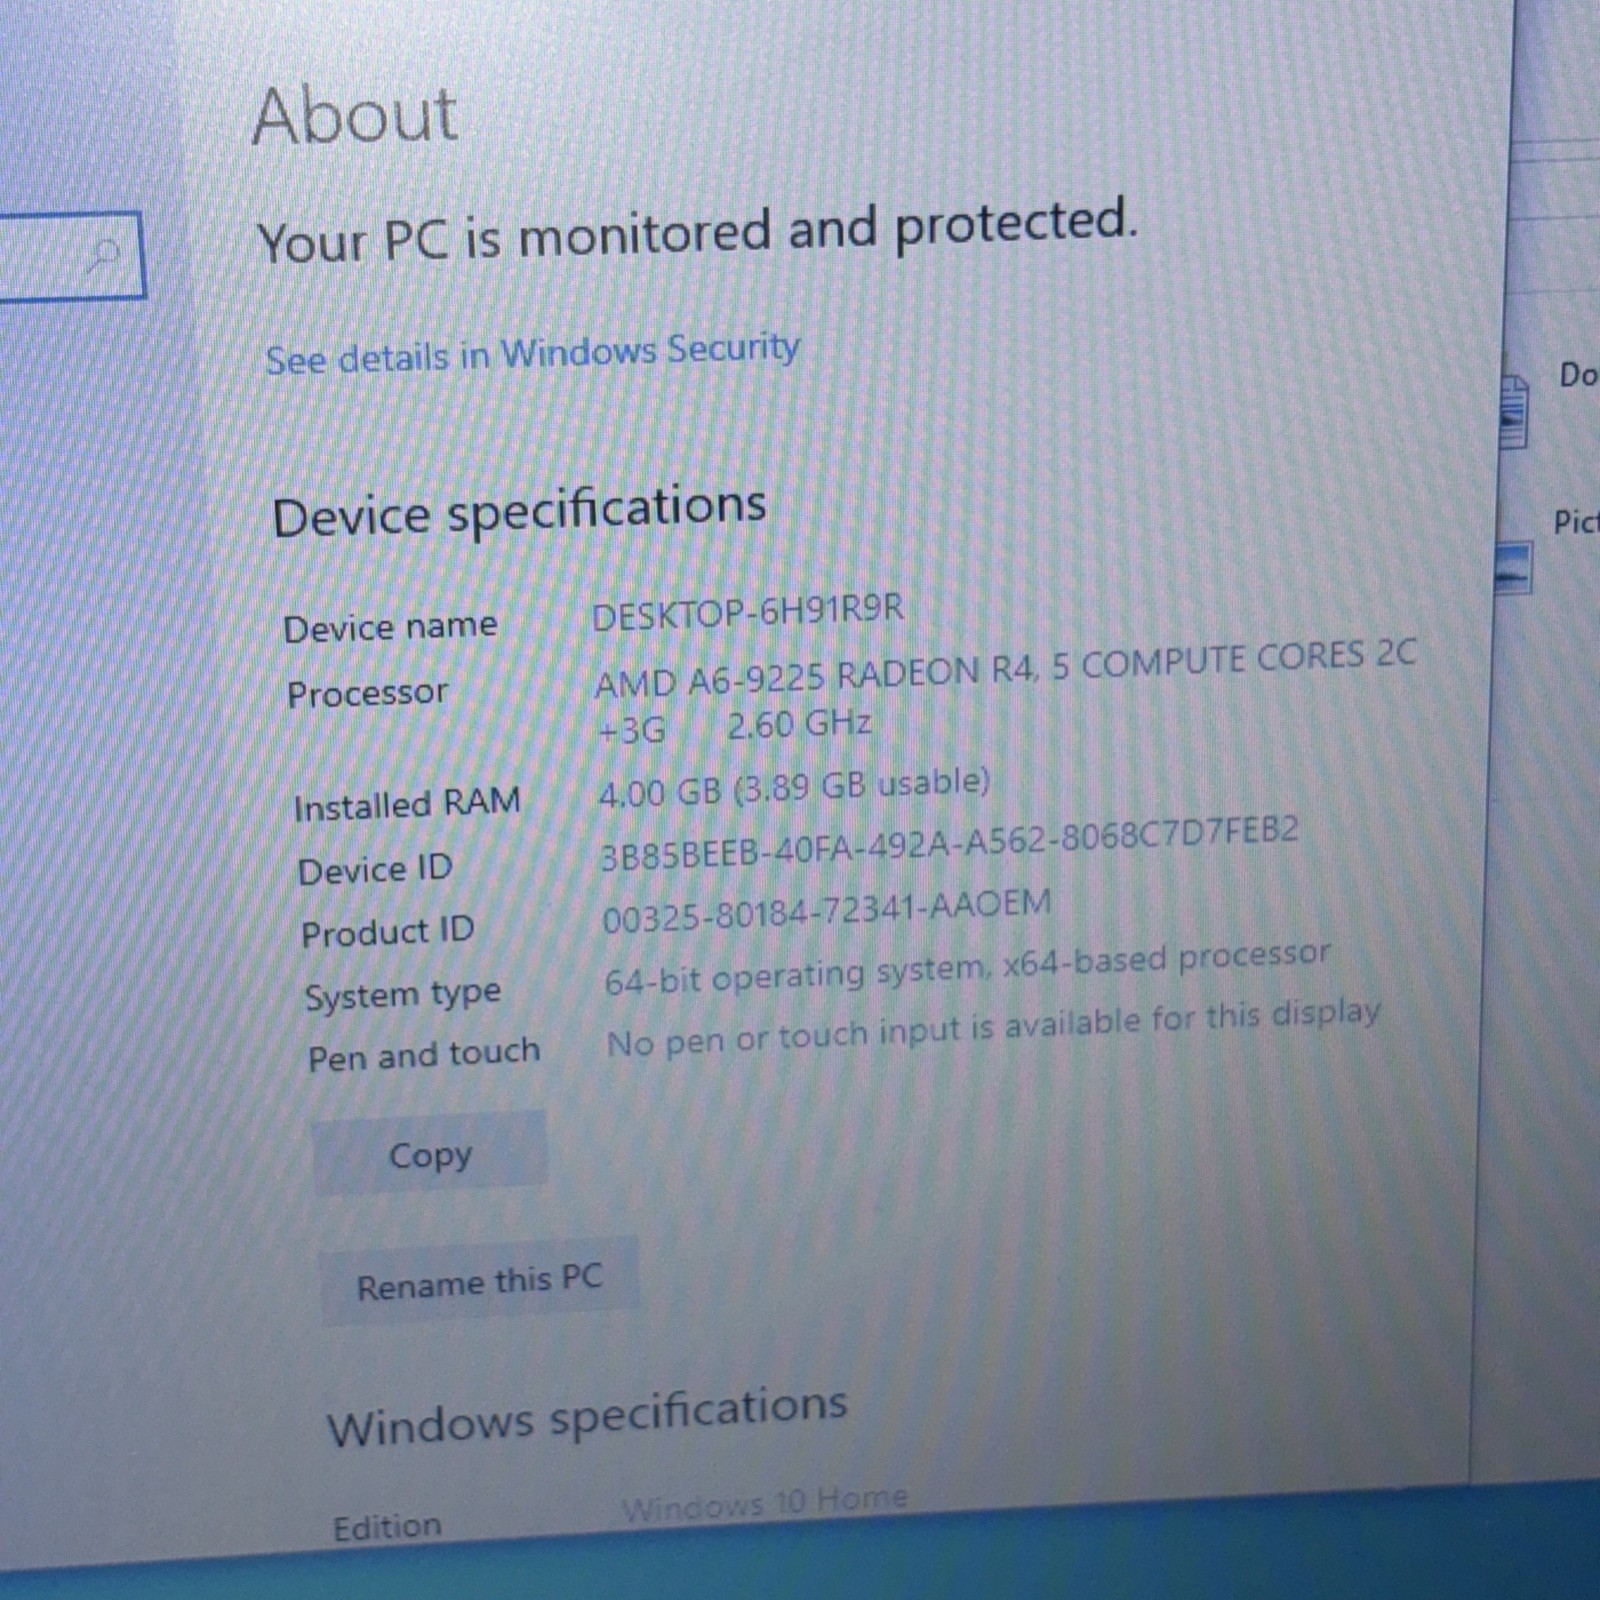This screenshot has width=1600, height=1600.
Task: Select the No pen or touch input text
Action: pyautogui.click(x=993, y=1029)
